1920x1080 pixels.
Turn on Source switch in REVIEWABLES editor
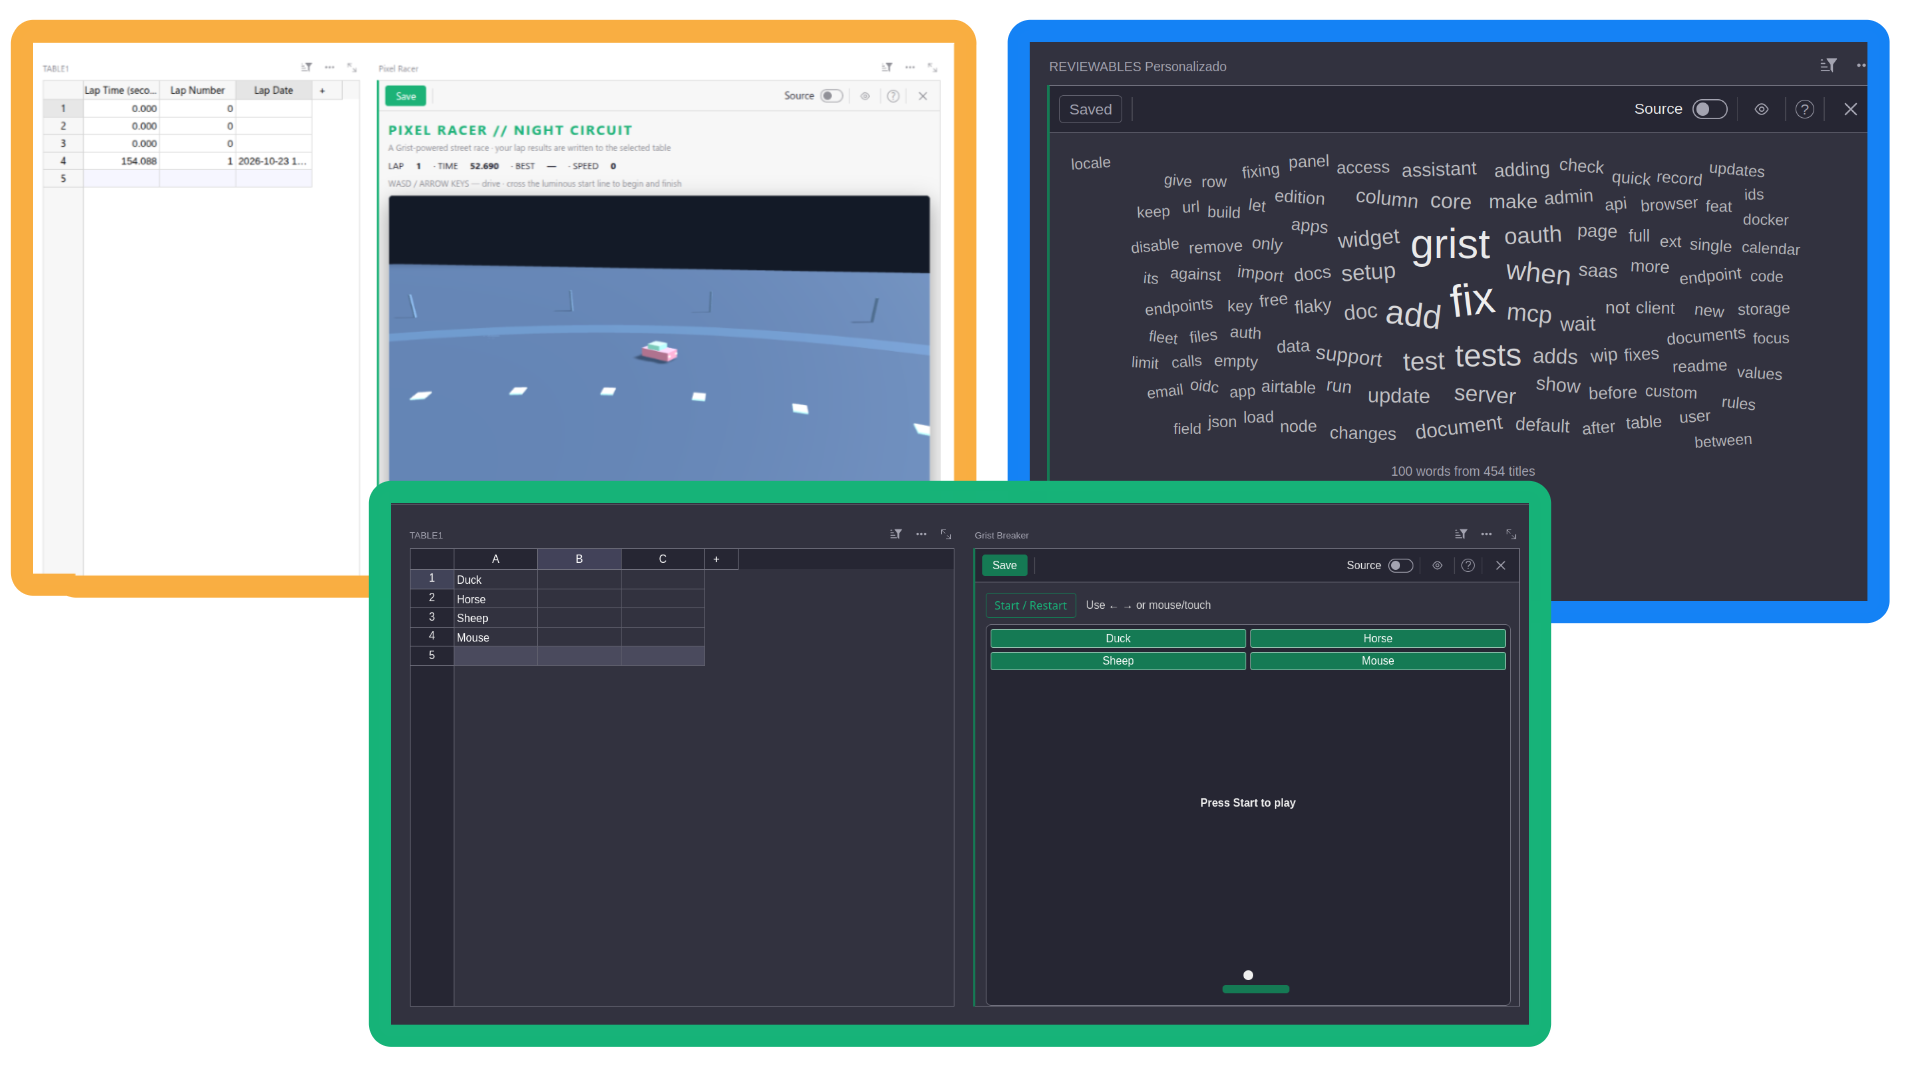point(1709,109)
